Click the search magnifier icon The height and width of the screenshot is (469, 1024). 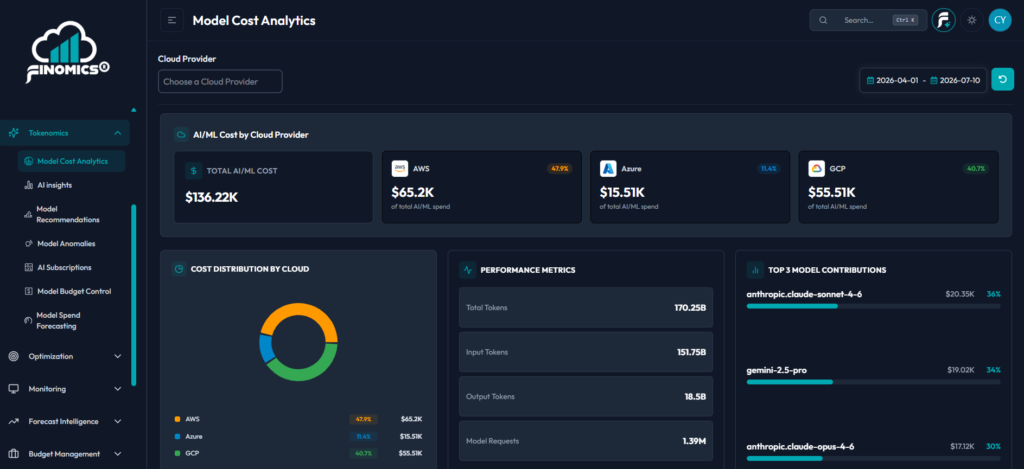pyautogui.click(x=824, y=20)
